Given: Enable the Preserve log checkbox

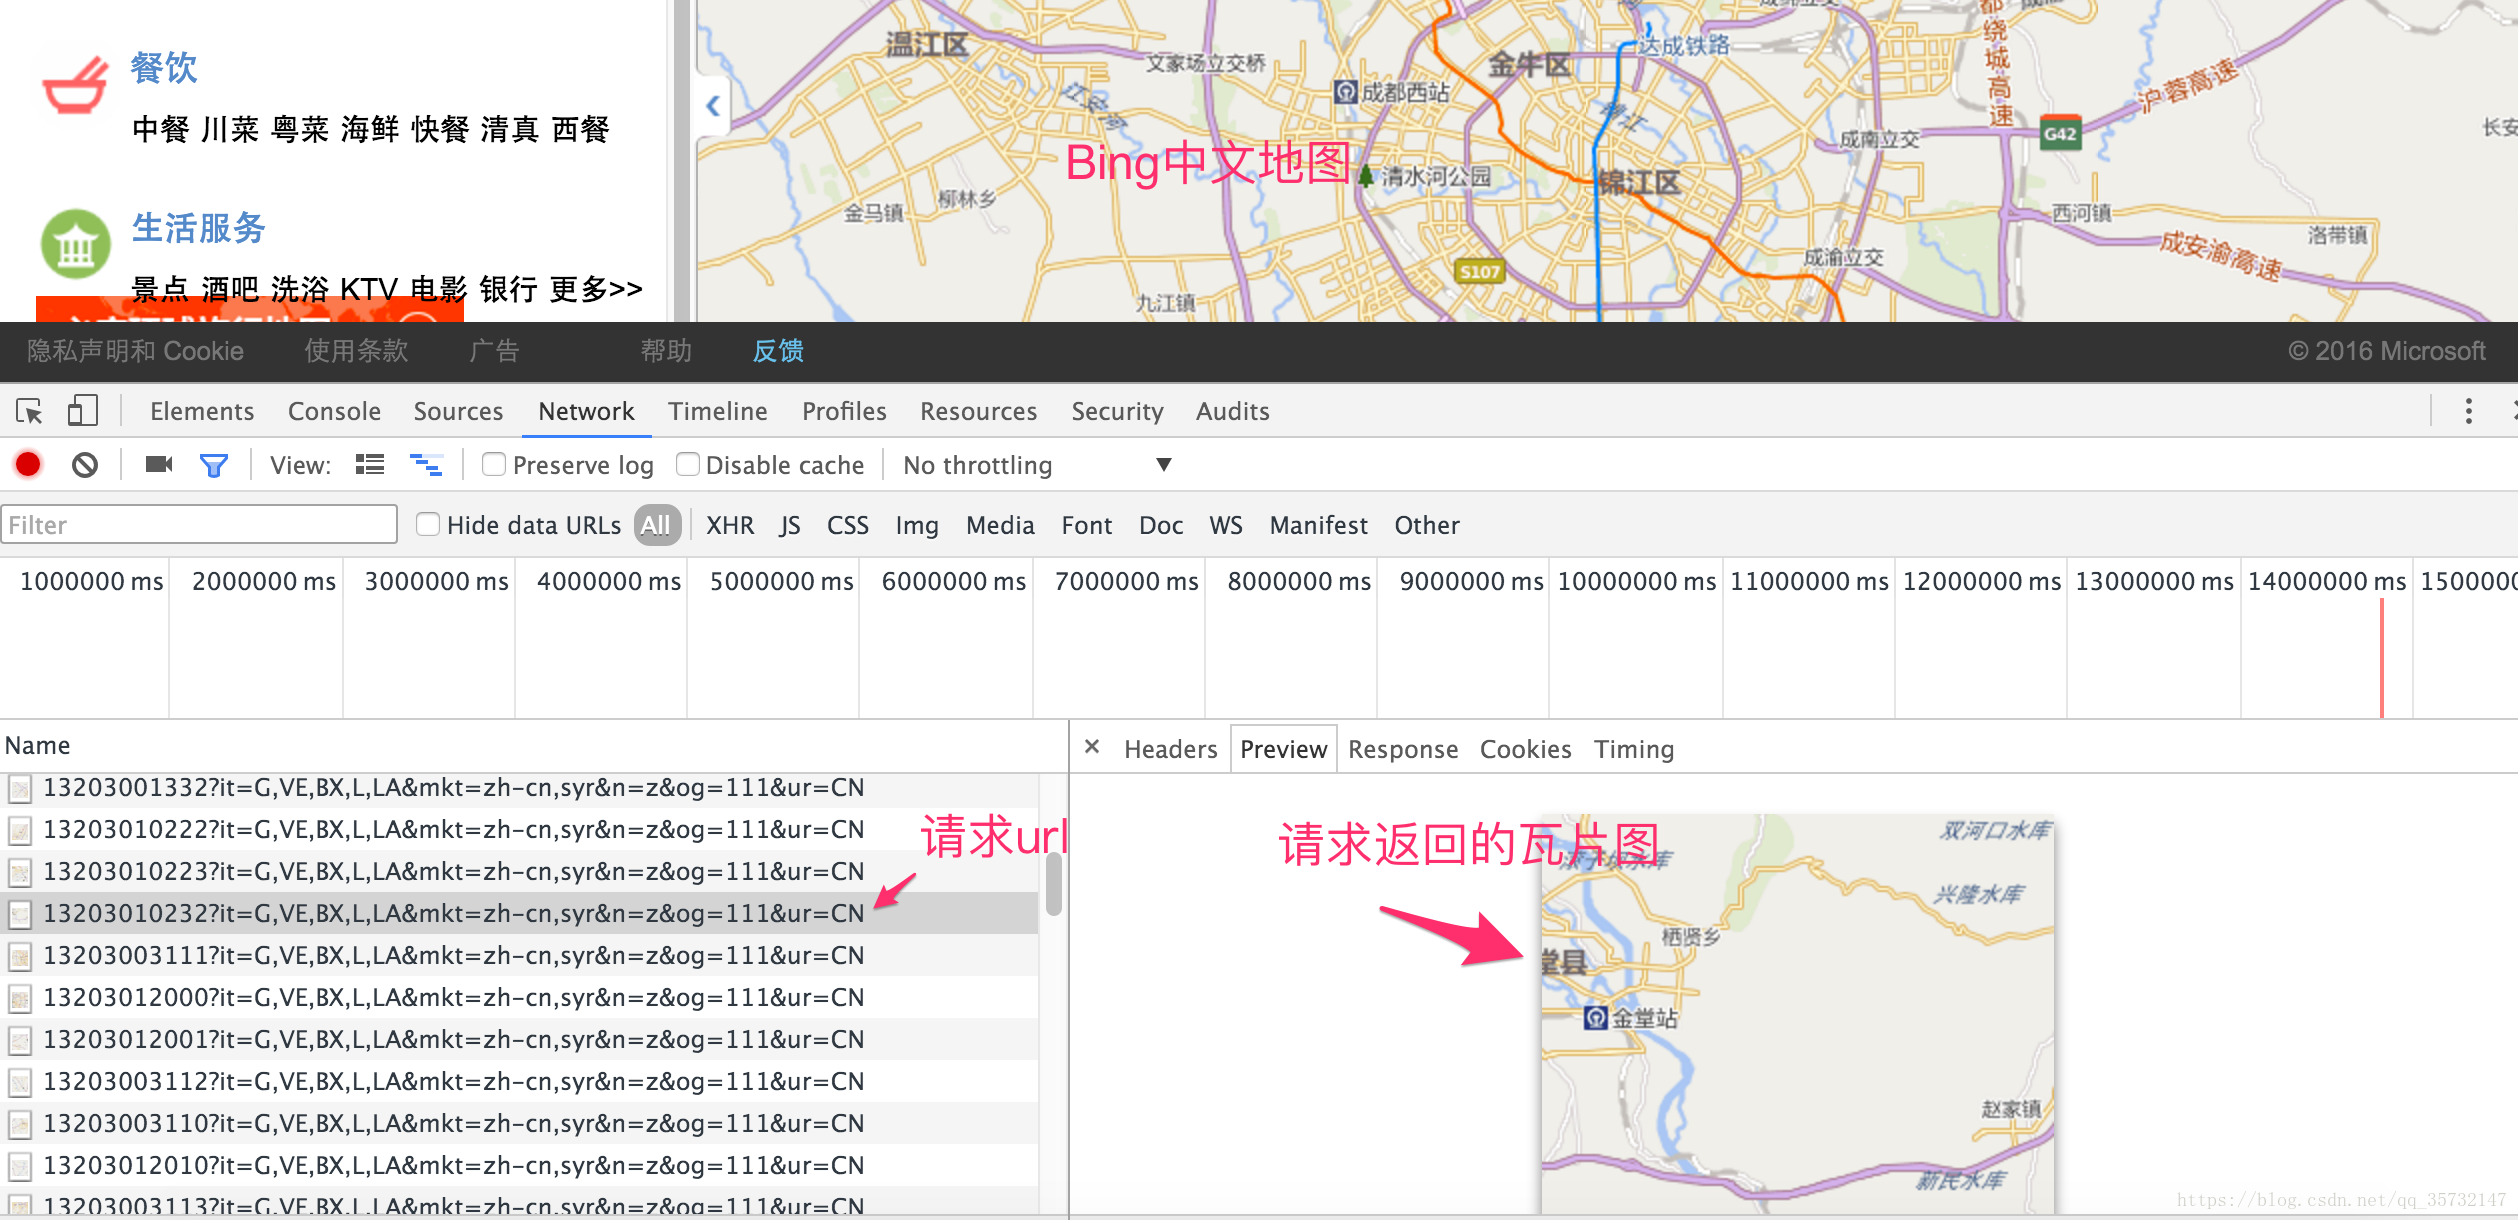Looking at the screenshot, I should coord(494,464).
